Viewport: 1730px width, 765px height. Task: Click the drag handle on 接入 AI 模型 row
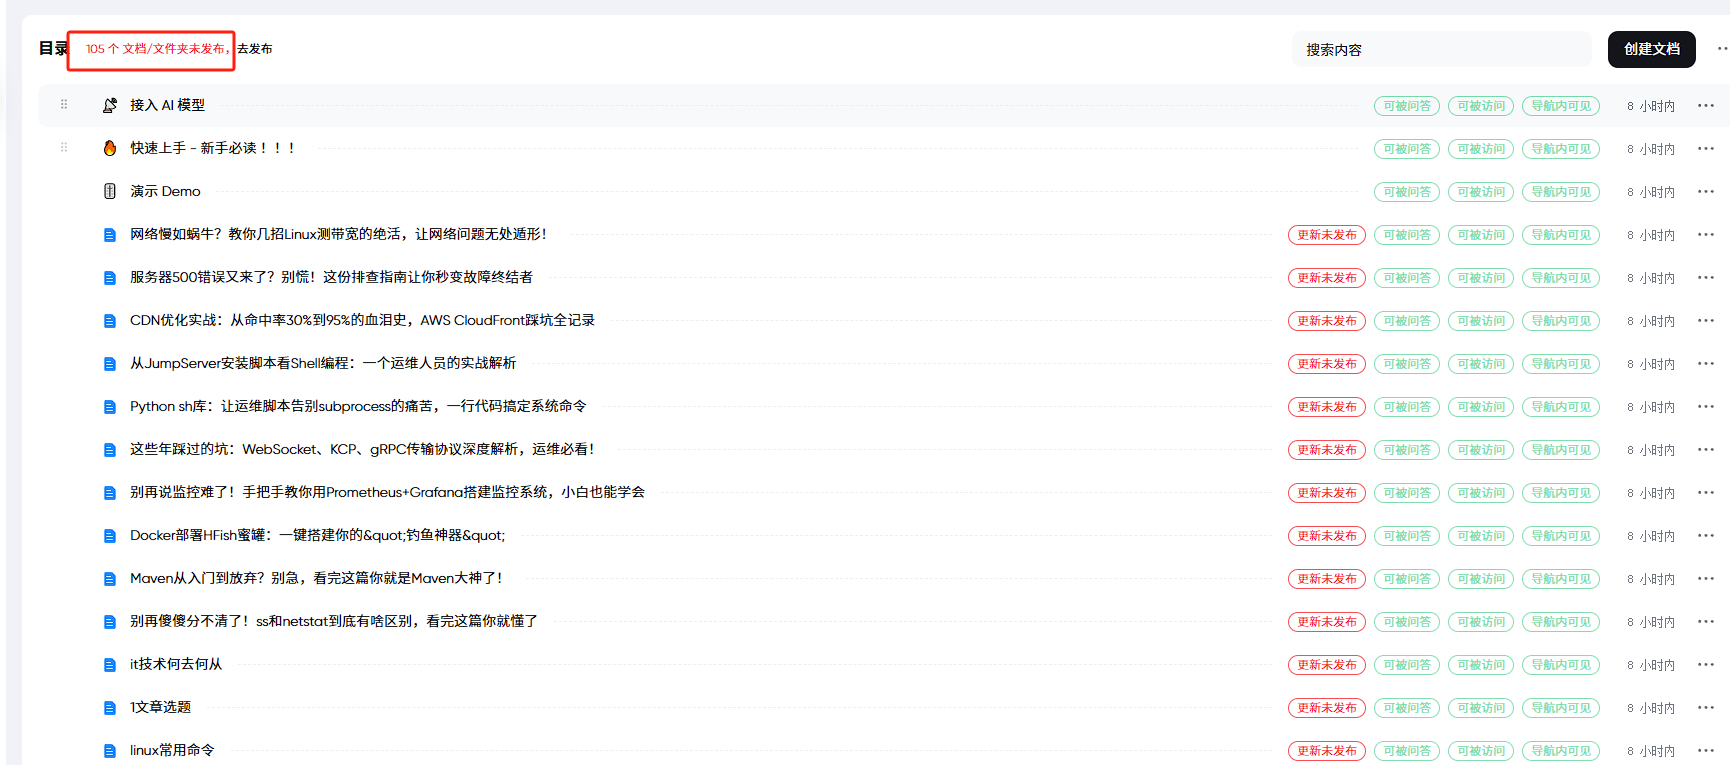point(64,104)
